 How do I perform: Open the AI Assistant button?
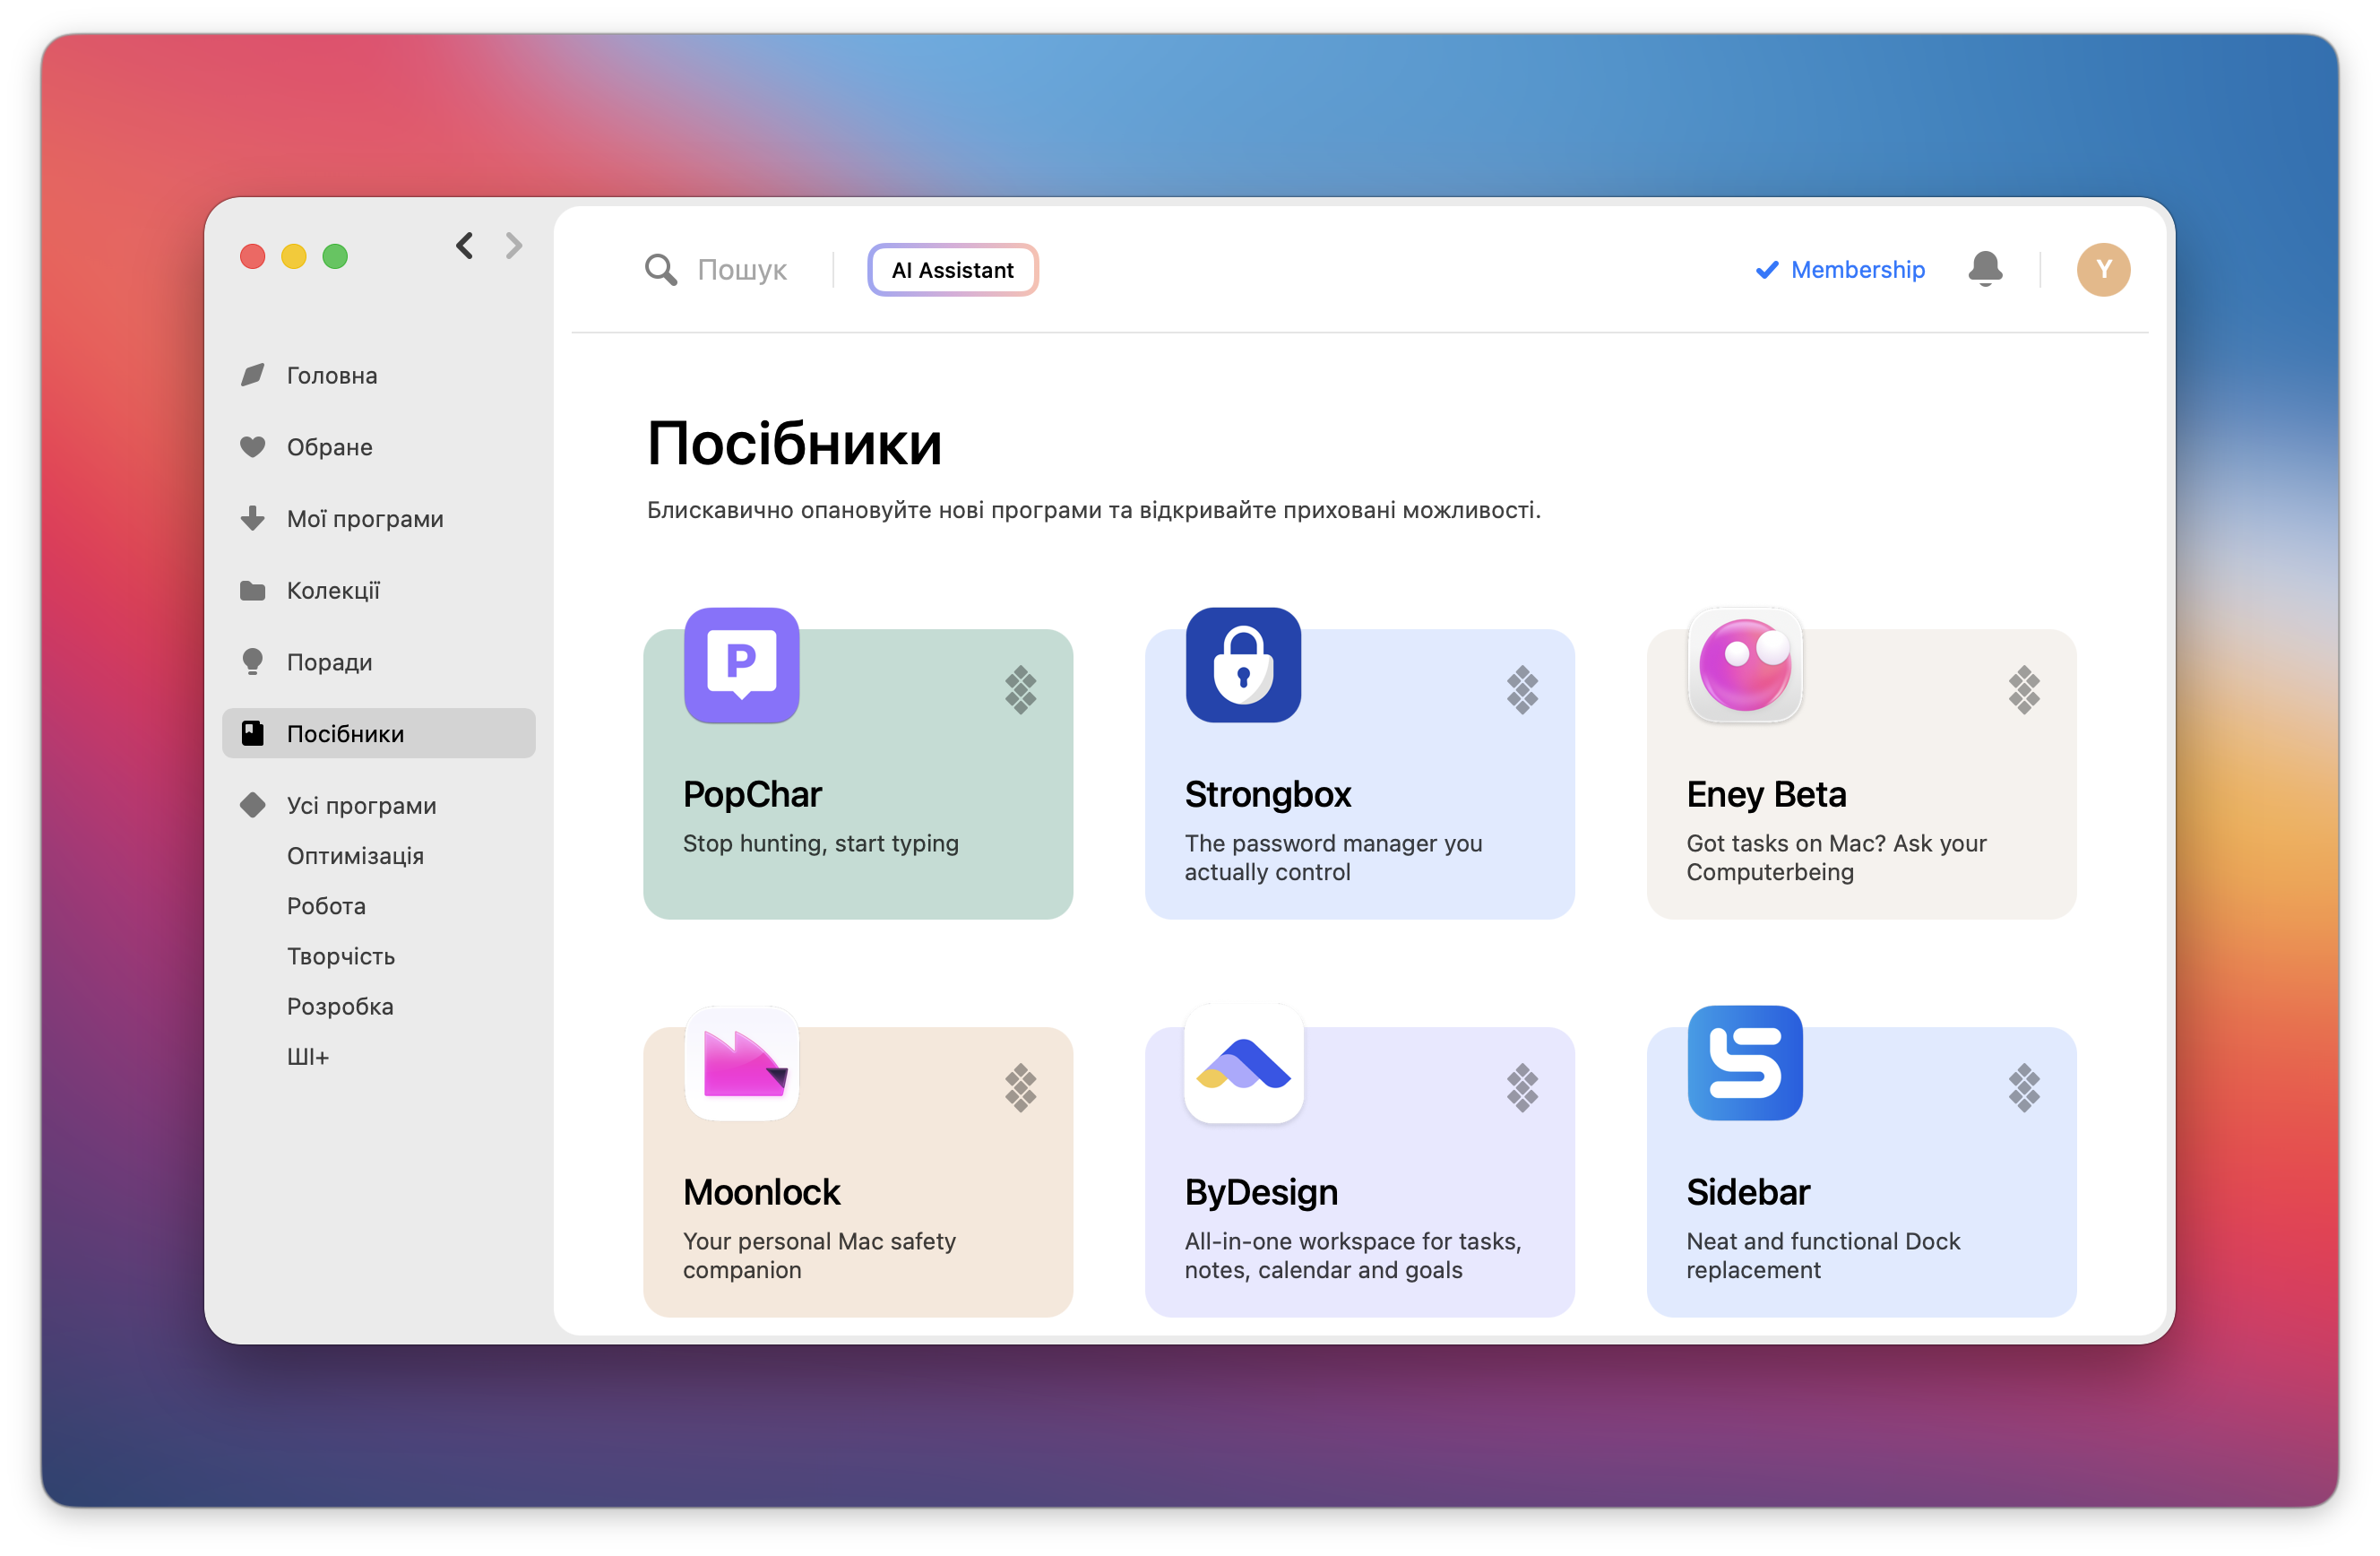tap(953, 270)
